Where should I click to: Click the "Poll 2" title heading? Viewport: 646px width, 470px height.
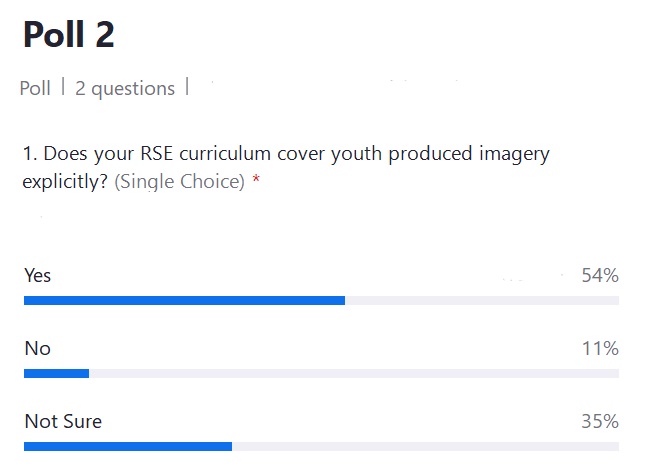tap(68, 35)
